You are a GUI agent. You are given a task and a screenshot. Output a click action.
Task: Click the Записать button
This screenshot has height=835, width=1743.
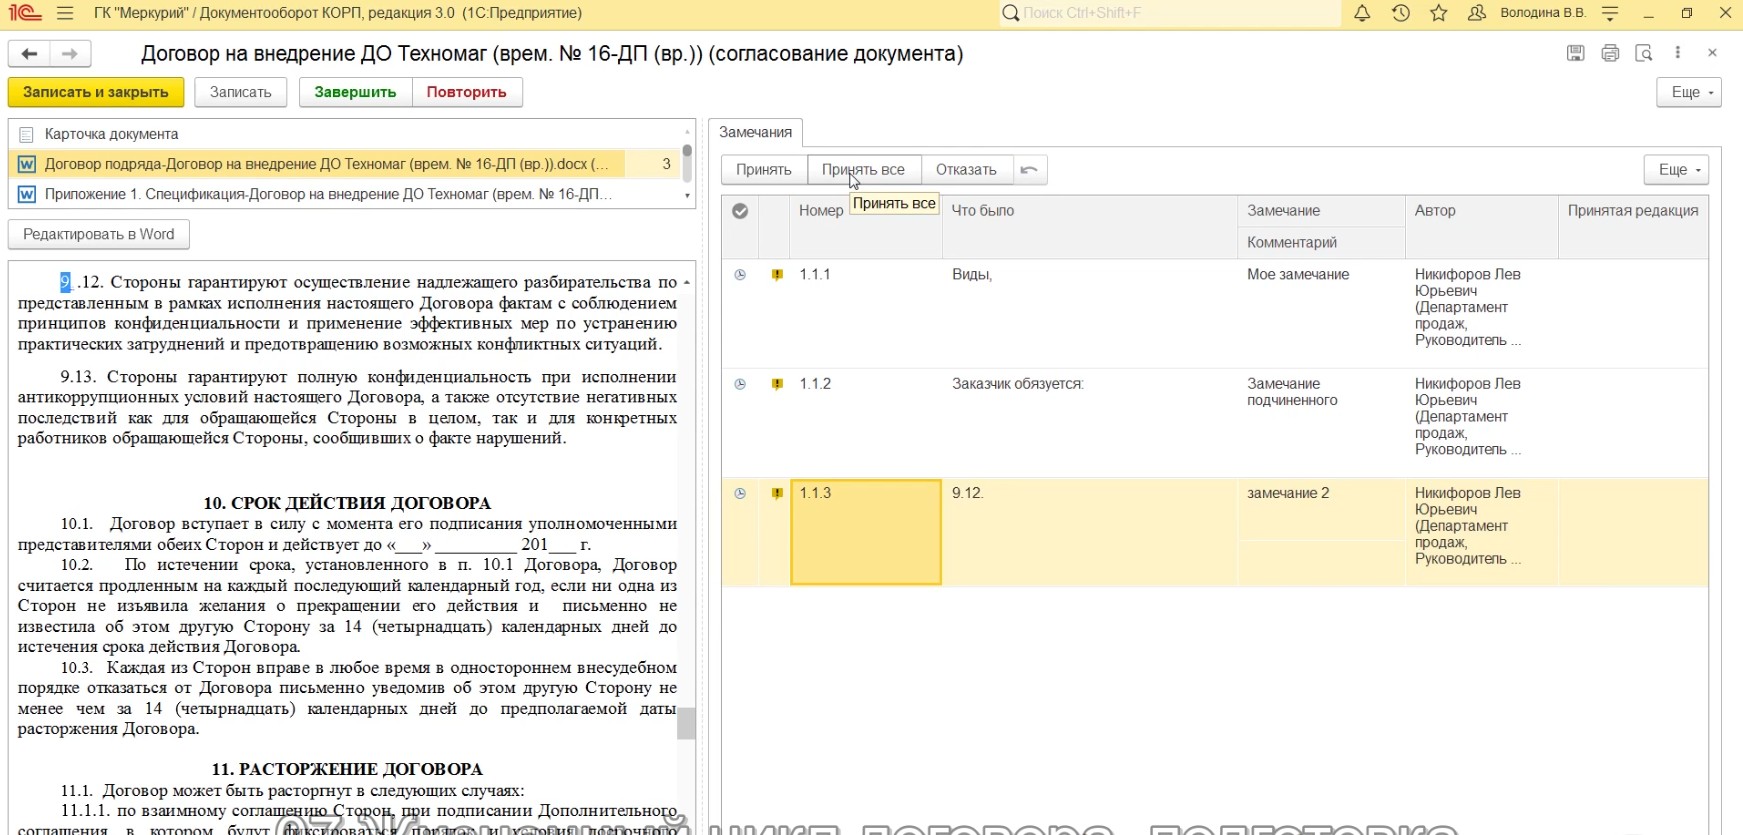click(x=241, y=92)
